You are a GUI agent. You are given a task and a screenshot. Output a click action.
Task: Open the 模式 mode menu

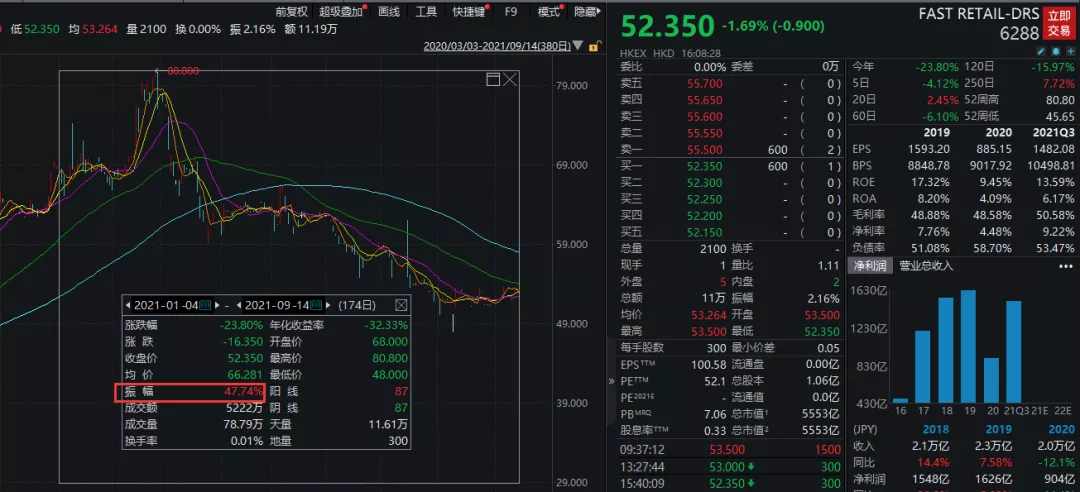pyautogui.click(x=549, y=12)
